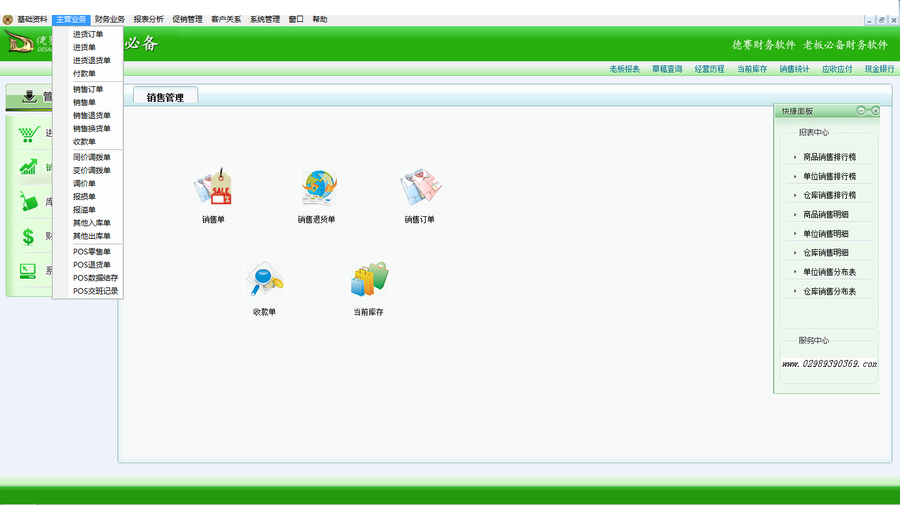Open 单位销售分布表 in the quick panel
This screenshot has width=900, height=505.
click(x=829, y=272)
